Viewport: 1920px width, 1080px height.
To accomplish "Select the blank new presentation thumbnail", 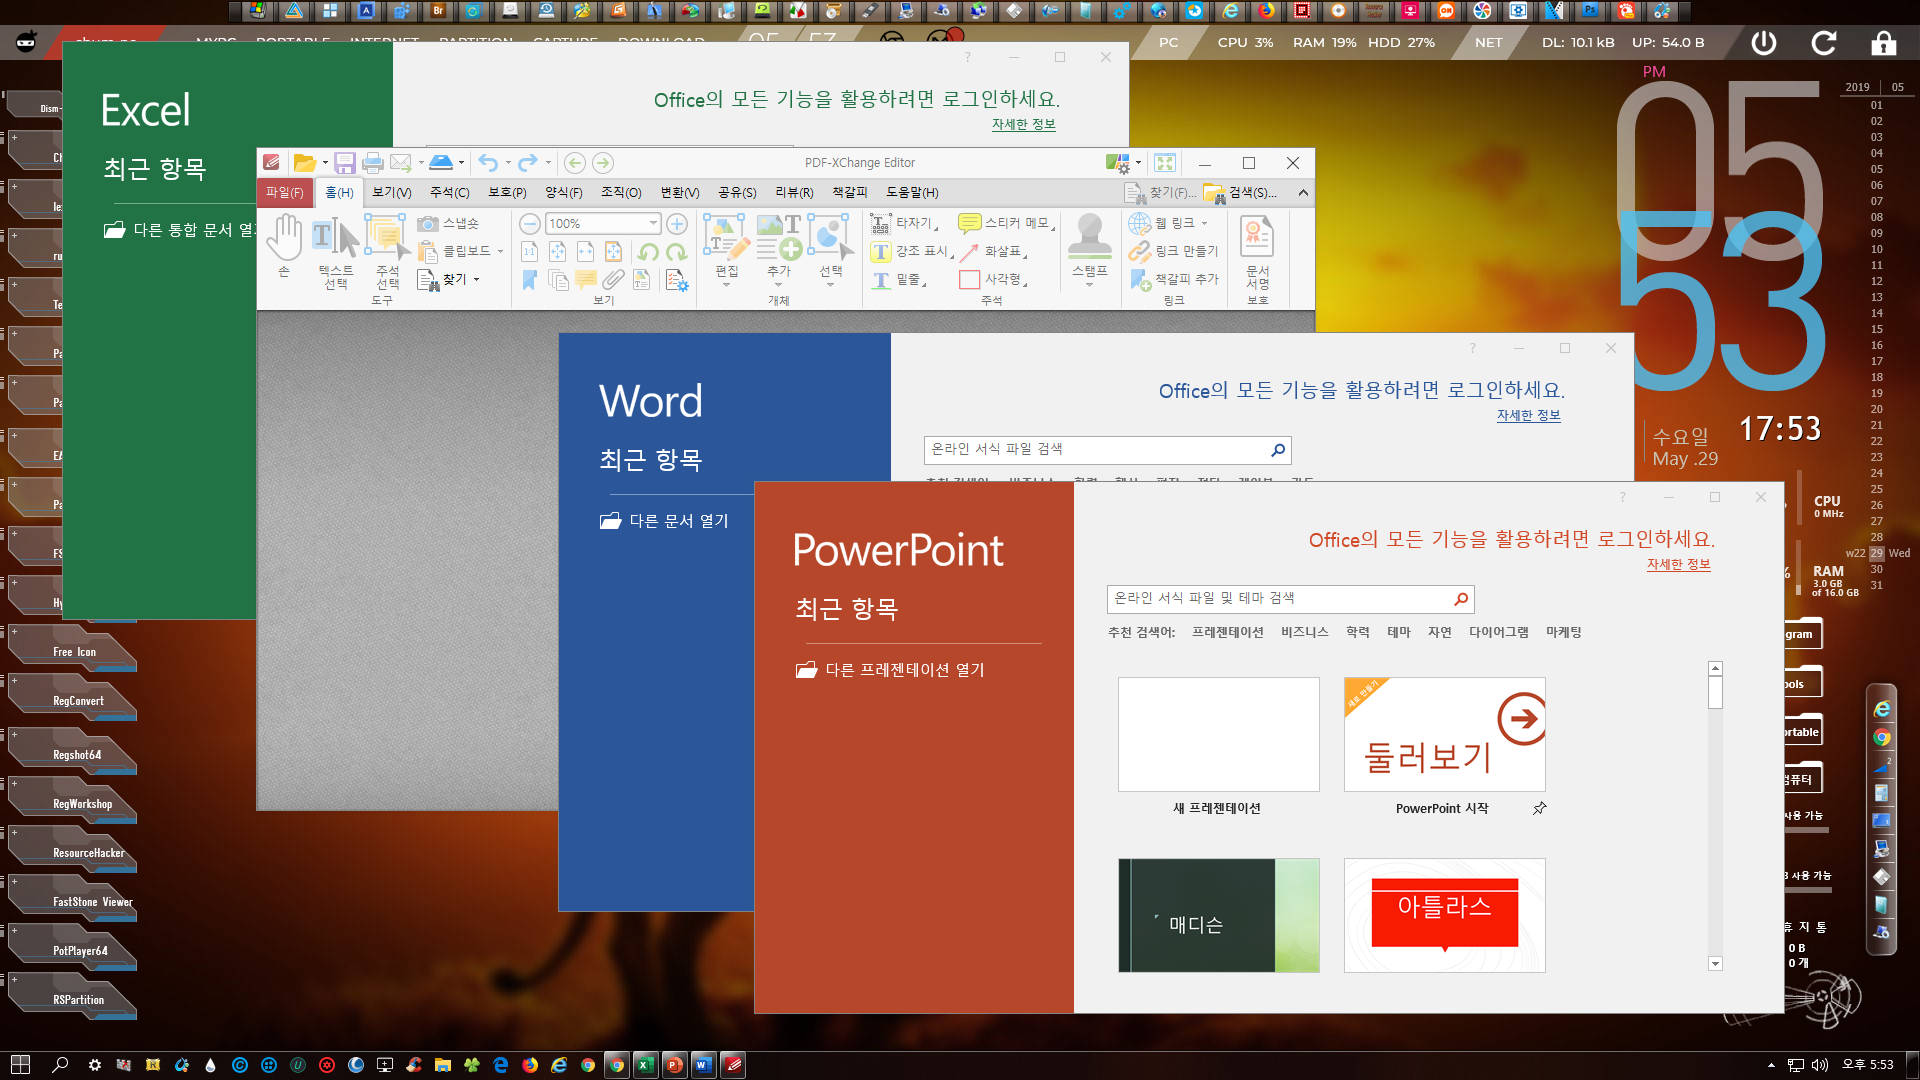I will pos(1218,735).
